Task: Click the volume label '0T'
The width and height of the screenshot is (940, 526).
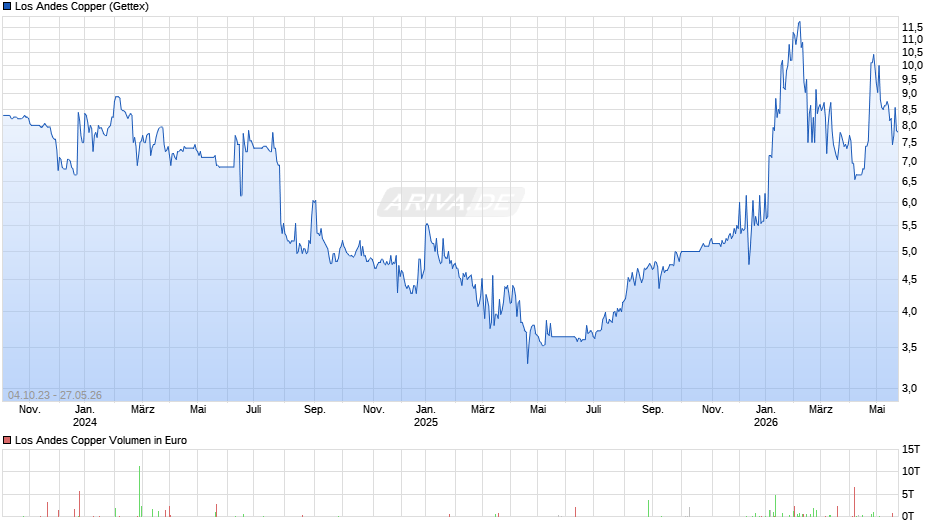Action: 908,516
